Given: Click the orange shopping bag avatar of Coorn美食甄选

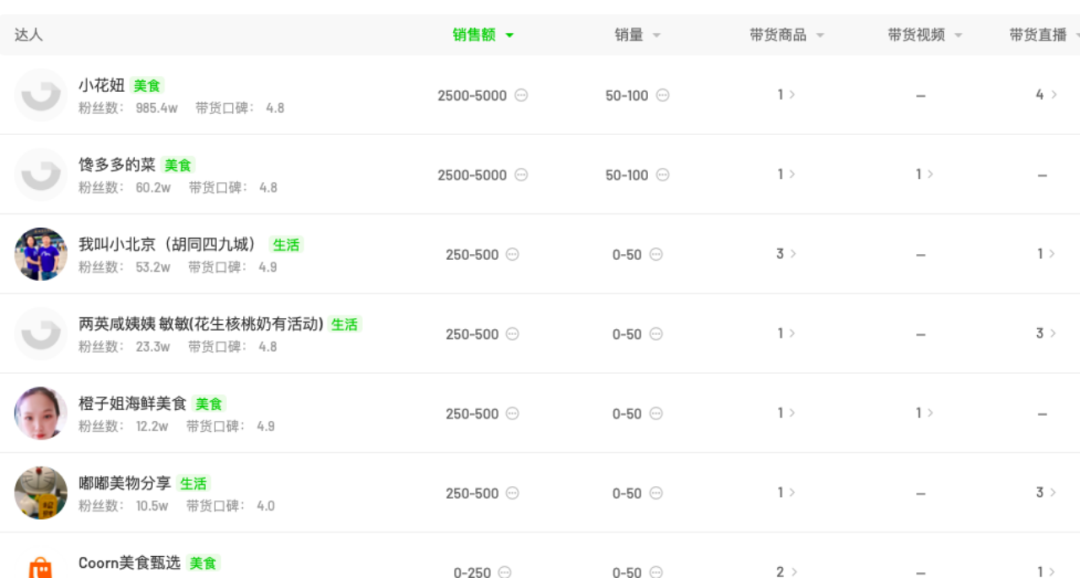Looking at the screenshot, I should click(40, 566).
